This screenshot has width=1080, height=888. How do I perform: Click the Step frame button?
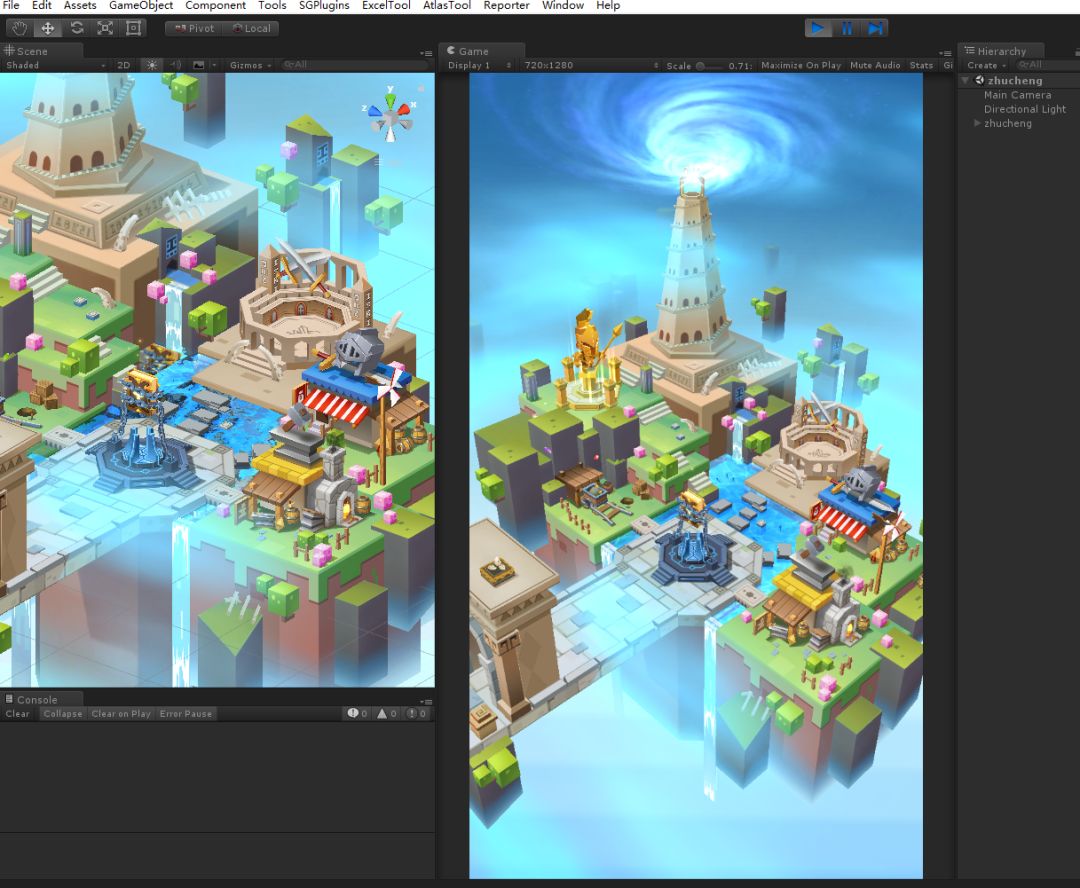point(875,28)
